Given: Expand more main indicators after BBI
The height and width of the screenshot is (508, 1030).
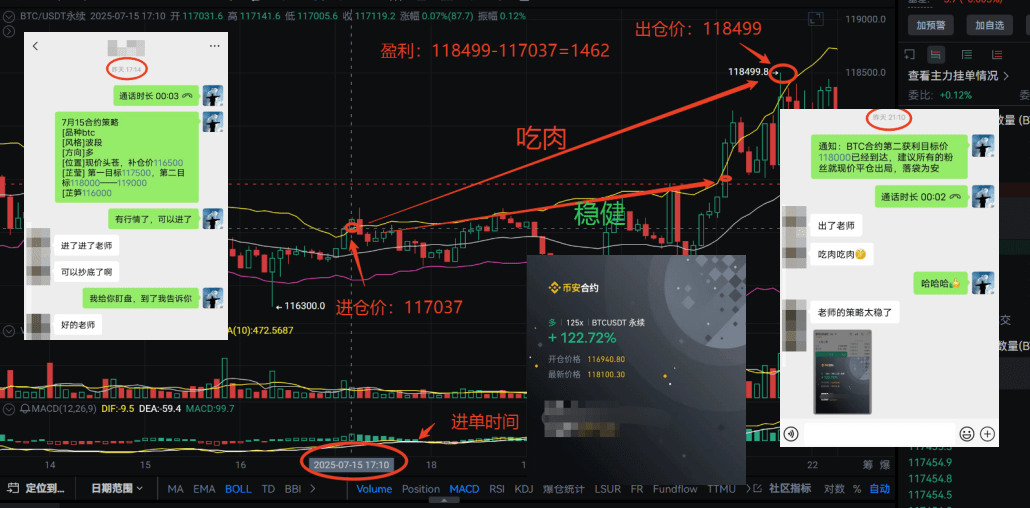Looking at the screenshot, I should click(x=312, y=489).
